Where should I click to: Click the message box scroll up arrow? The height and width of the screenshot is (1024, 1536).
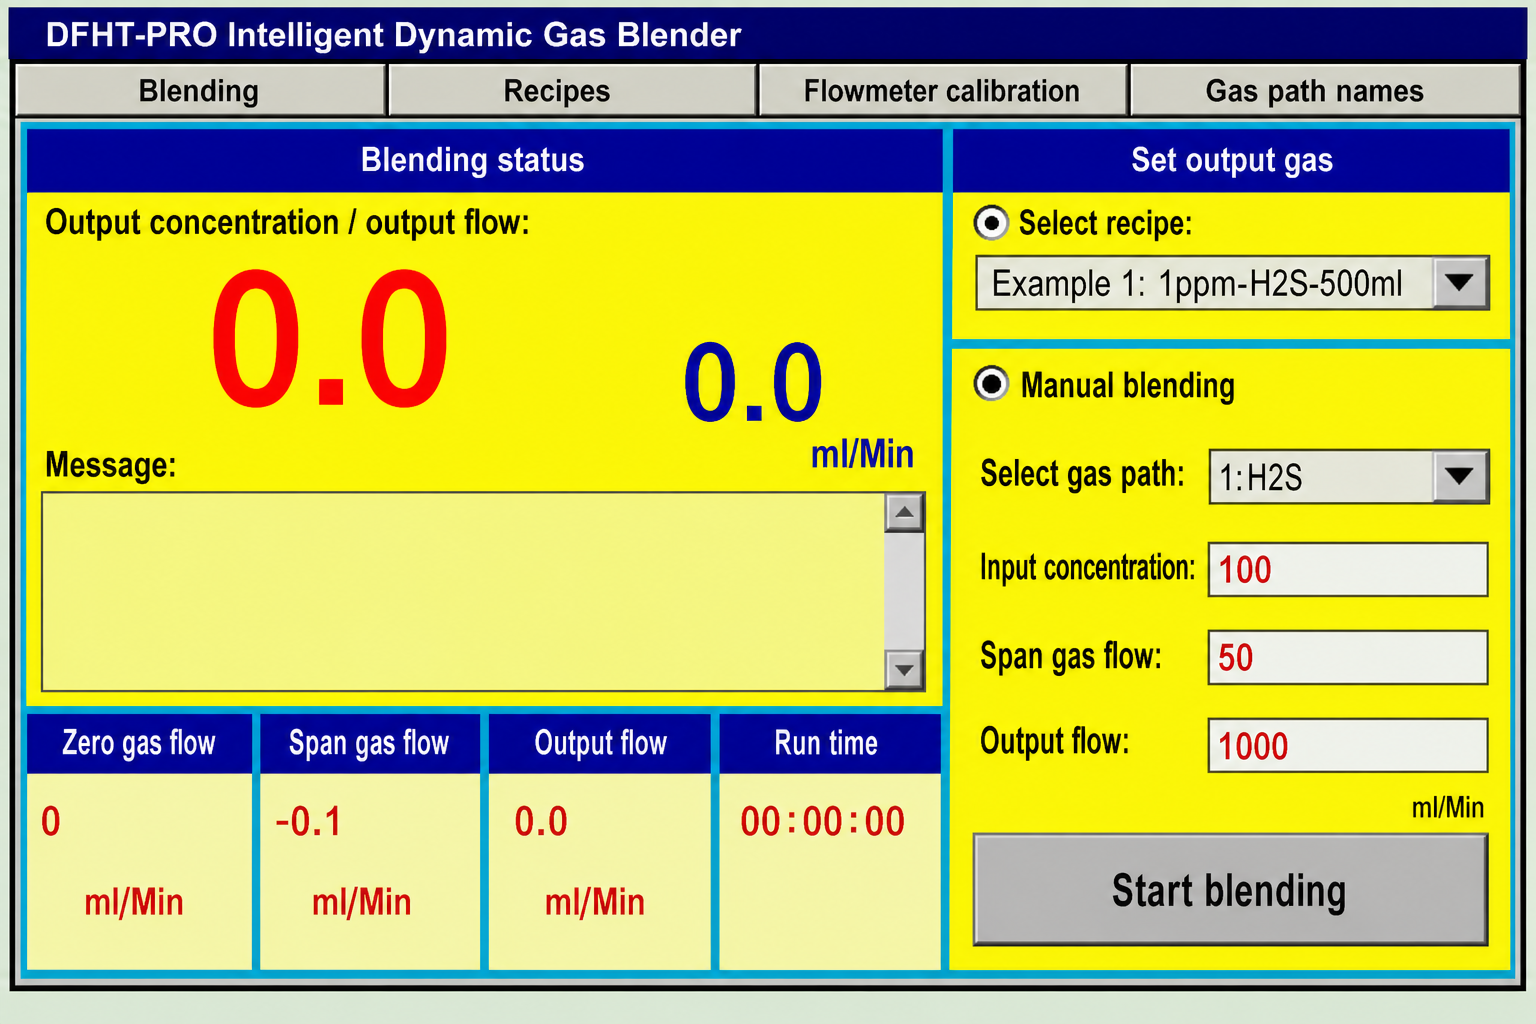point(904,513)
